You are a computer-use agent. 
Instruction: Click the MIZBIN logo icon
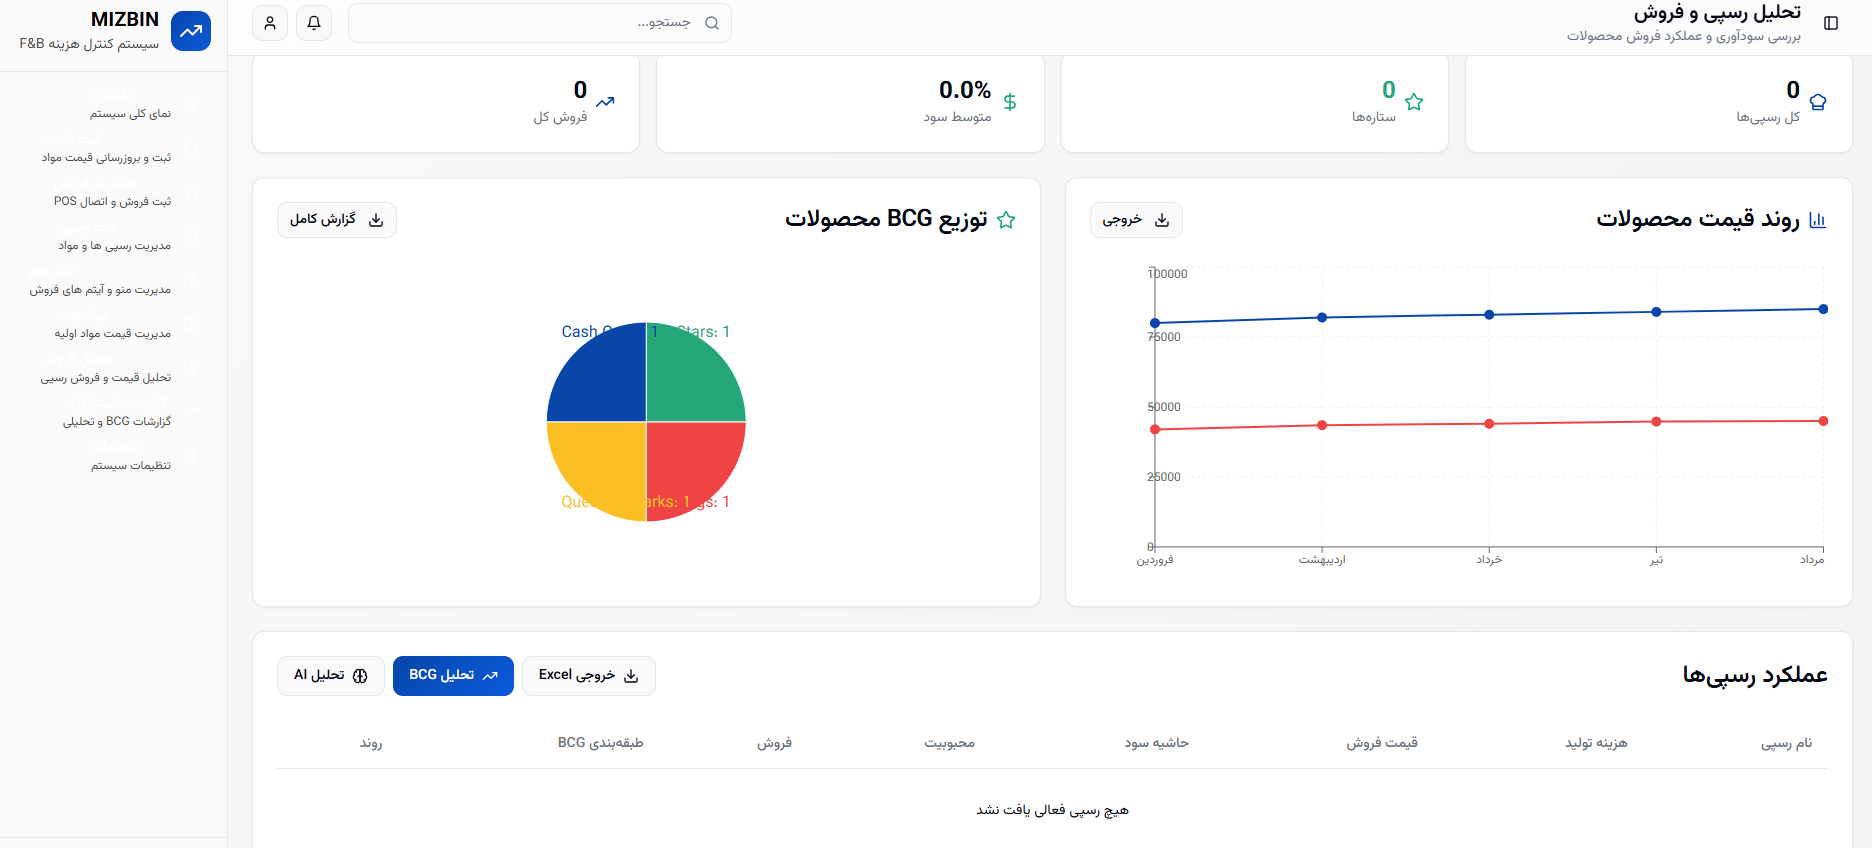[x=191, y=31]
